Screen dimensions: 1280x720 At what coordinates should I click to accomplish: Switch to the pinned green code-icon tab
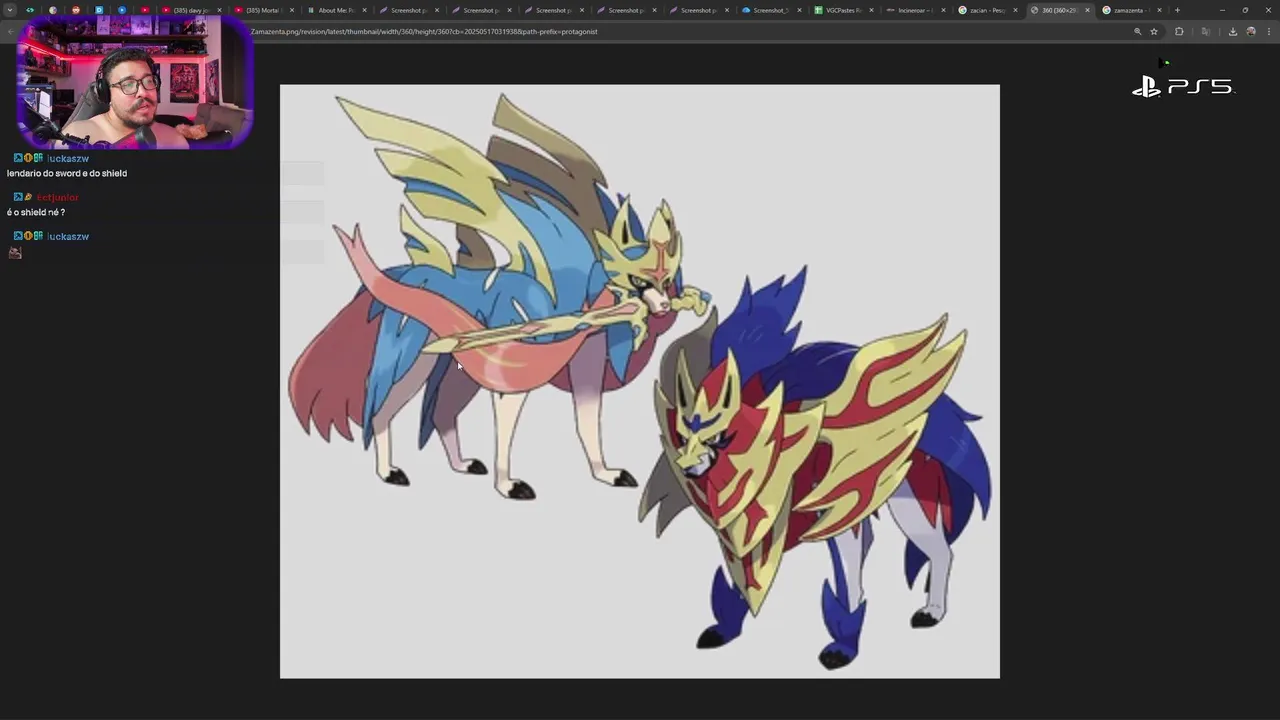coord(30,10)
